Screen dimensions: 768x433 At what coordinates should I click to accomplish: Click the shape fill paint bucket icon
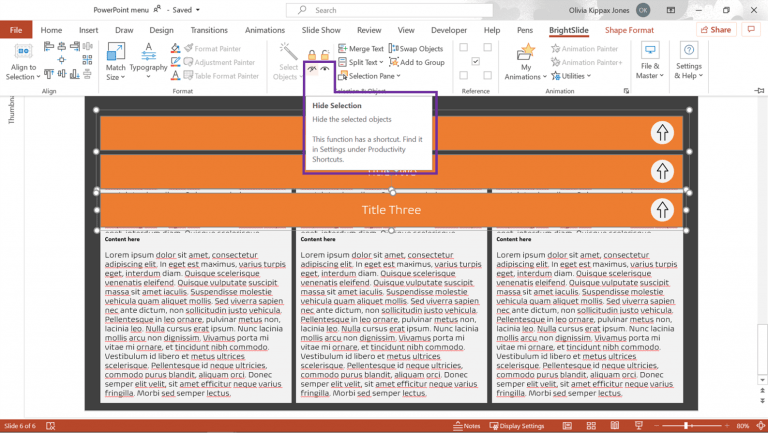(175, 48)
